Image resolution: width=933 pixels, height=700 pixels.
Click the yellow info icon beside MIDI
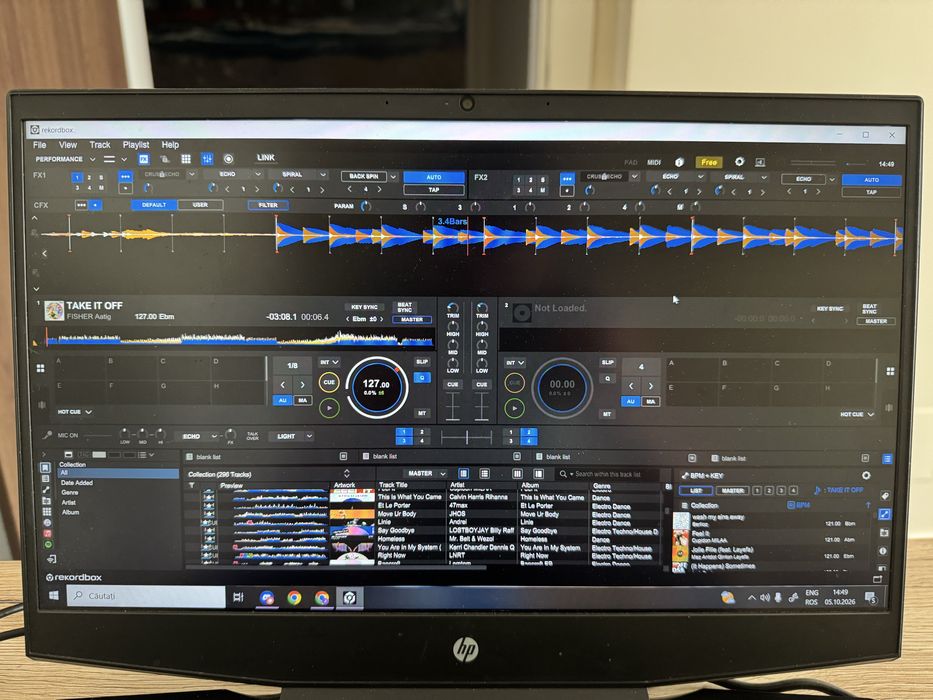point(680,162)
